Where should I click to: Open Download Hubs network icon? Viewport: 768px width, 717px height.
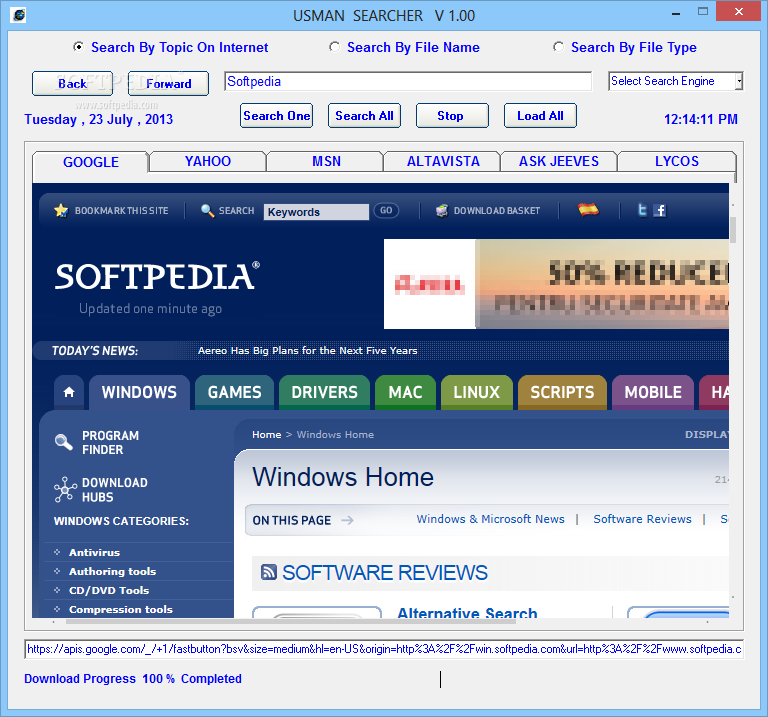(65, 490)
